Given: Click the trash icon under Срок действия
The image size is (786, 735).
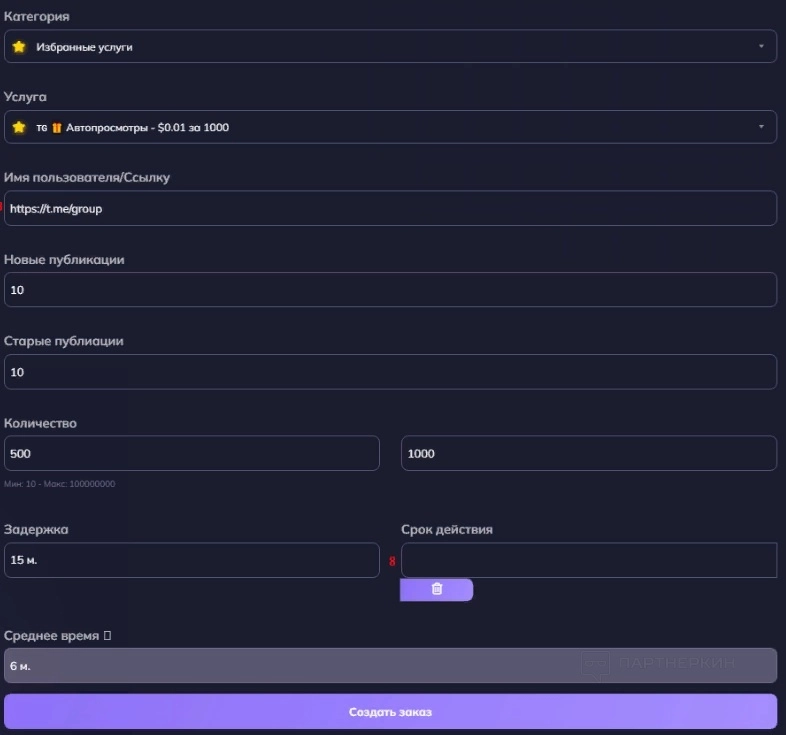Looking at the screenshot, I should (x=437, y=589).
